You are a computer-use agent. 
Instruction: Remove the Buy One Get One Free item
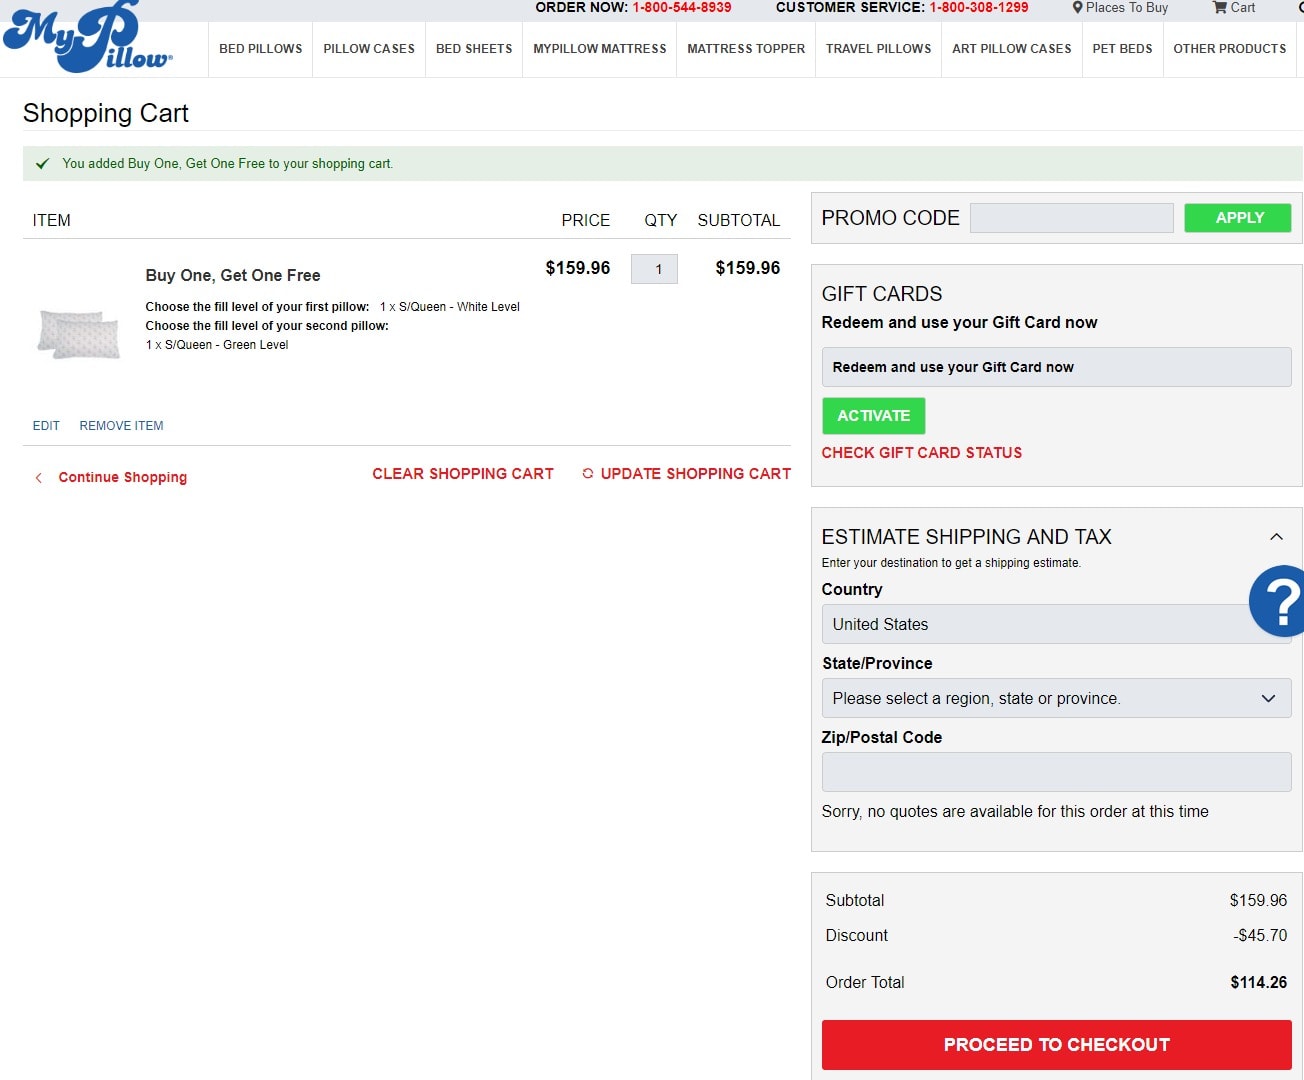click(121, 426)
